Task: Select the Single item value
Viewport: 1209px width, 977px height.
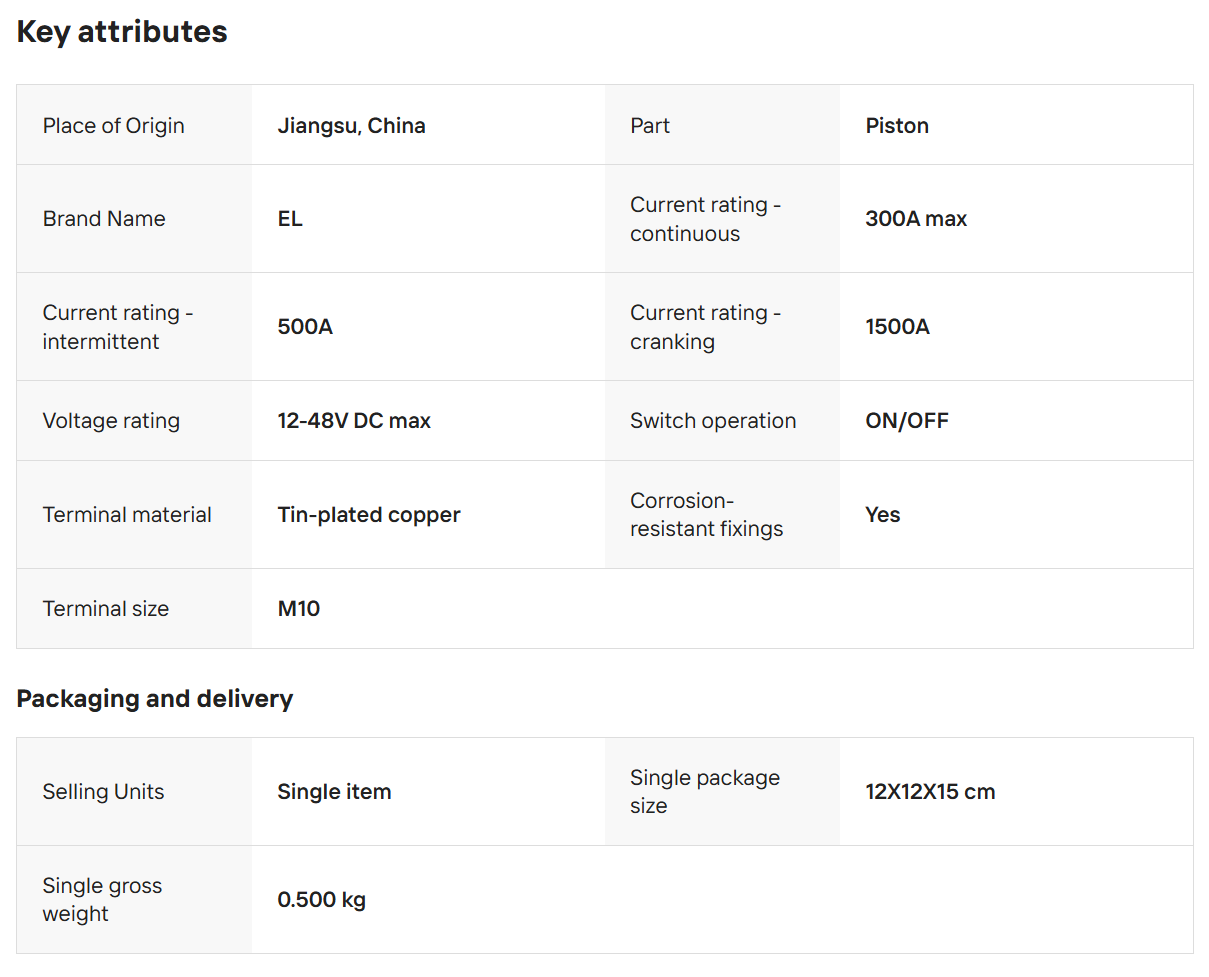Action: pyautogui.click(x=334, y=792)
